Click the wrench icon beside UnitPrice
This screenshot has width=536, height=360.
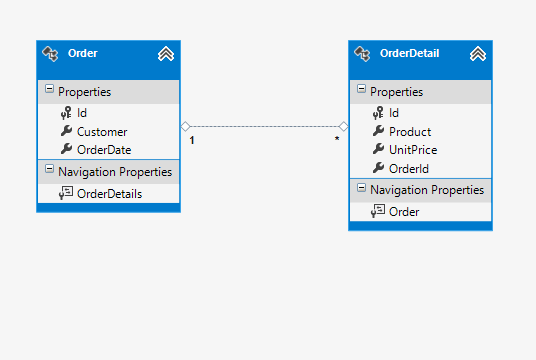pyautogui.click(x=378, y=149)
